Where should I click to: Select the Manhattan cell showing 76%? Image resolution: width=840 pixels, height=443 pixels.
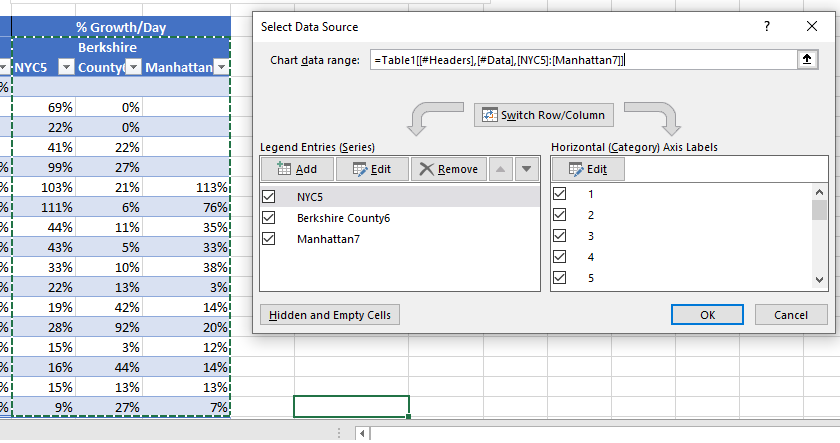[x=186, y=207]
